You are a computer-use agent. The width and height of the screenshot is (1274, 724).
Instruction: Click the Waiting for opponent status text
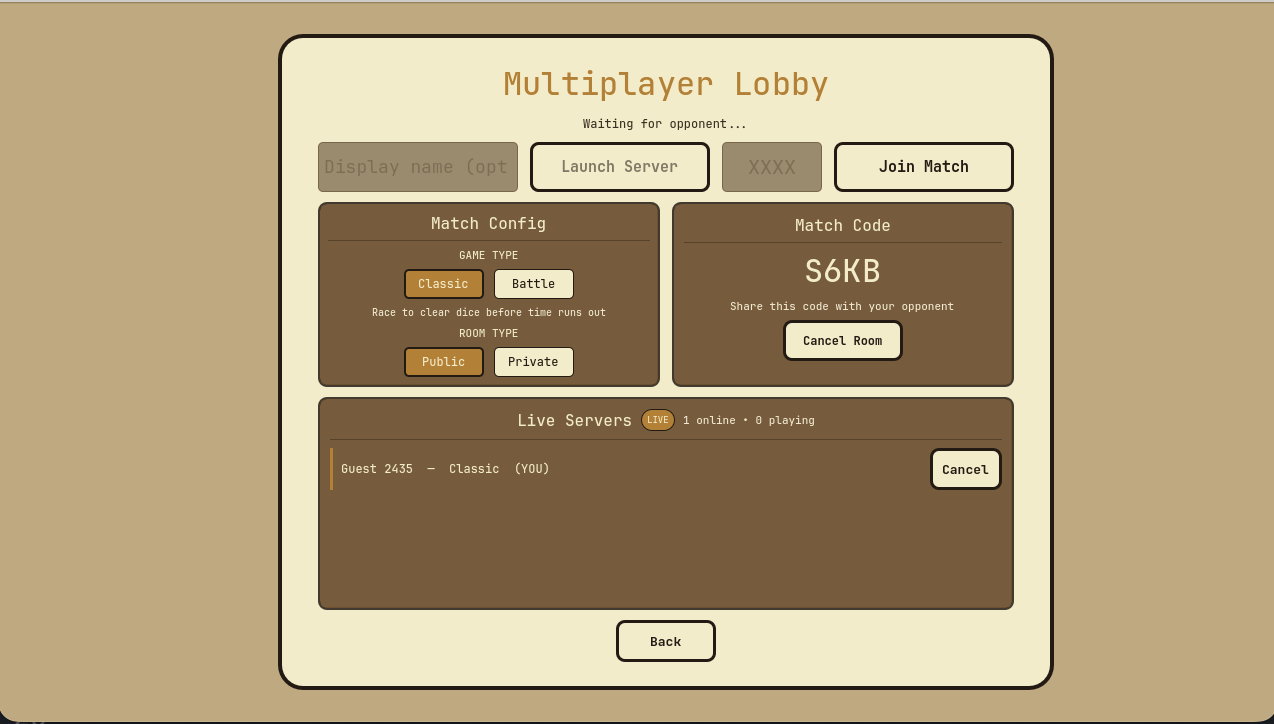665,123
